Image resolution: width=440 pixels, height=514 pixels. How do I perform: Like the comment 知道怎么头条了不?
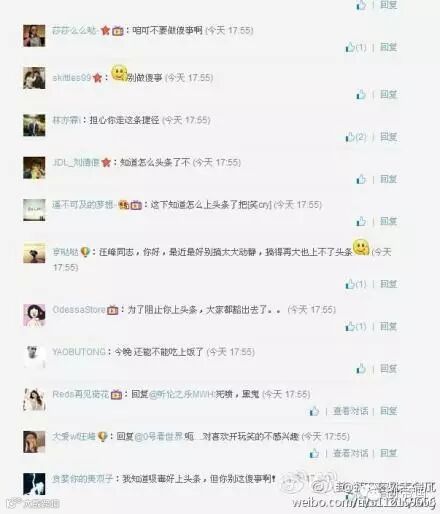click(x=361, y=179)
